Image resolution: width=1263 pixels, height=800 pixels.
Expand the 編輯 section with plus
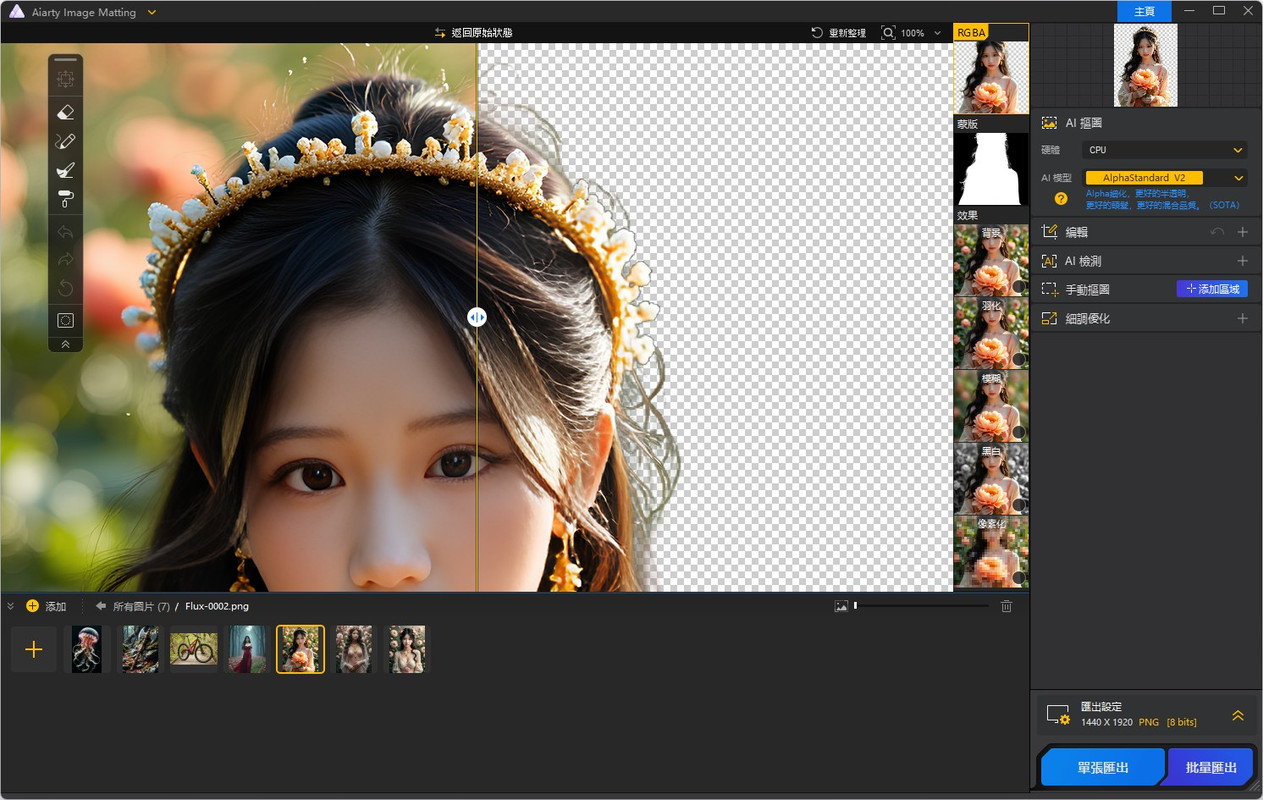click(x=1243, y=232)
